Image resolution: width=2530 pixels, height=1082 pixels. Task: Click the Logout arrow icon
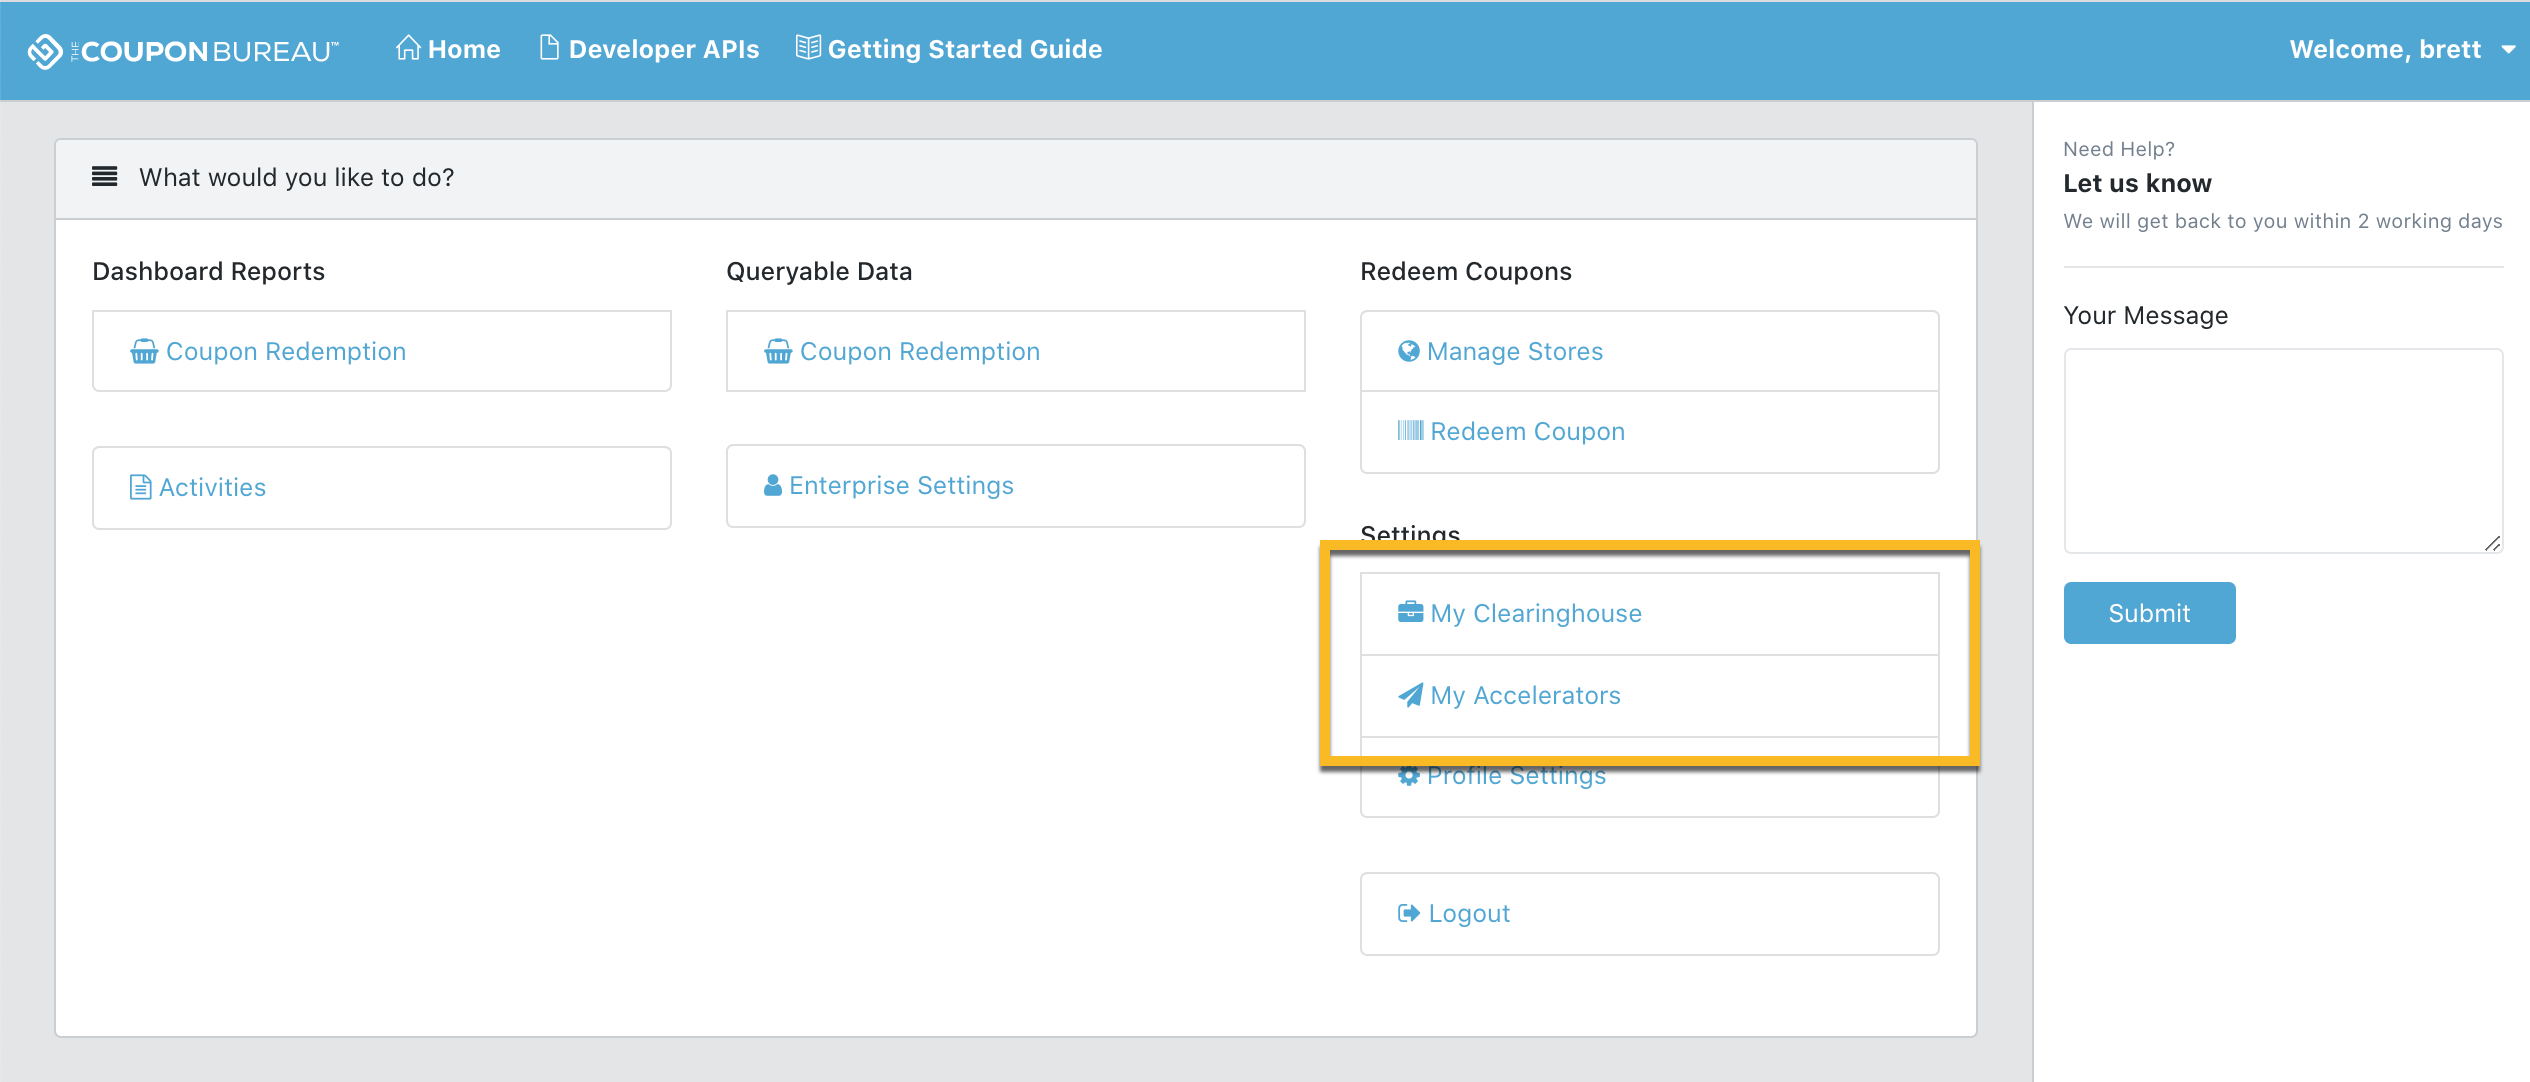tap(1408, 913)
